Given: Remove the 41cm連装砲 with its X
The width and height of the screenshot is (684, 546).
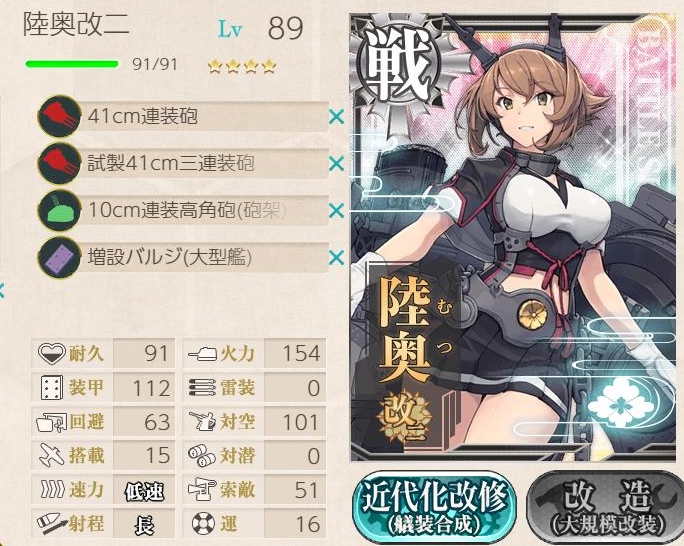Looking at the screenshot, I should 336,117.
